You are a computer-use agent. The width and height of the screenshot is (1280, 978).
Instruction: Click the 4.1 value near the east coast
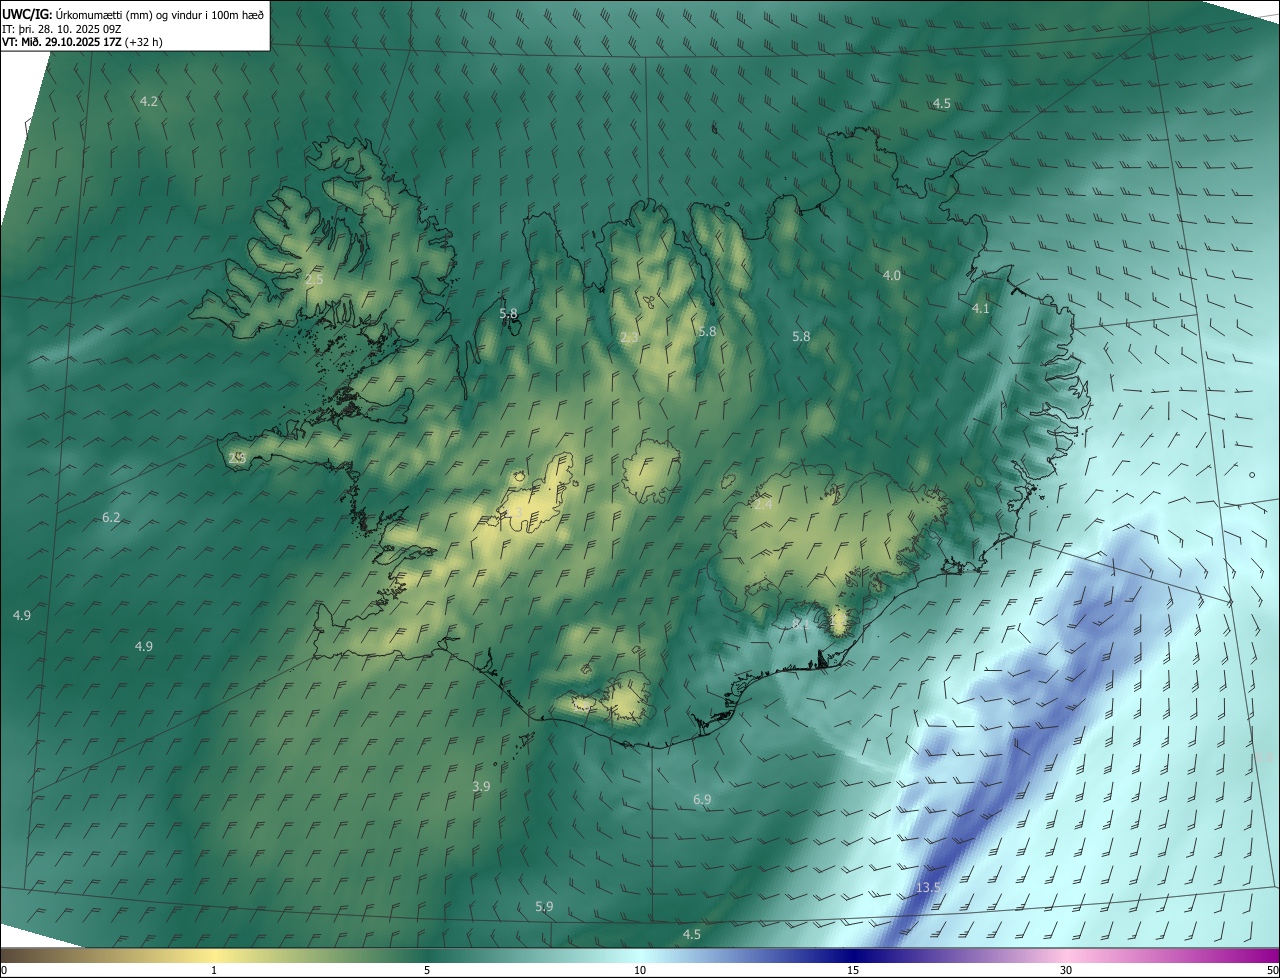(x=981, y=309)
